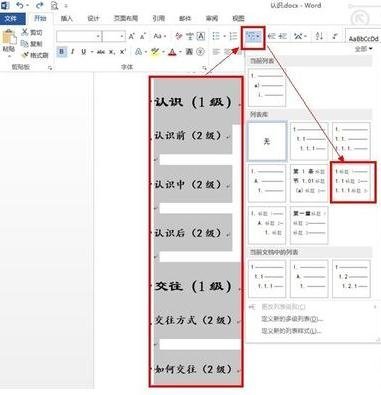The height and width of the screenshot is (395, 381).
Task: Select the 第1章 list style
Action: [309, 183]
